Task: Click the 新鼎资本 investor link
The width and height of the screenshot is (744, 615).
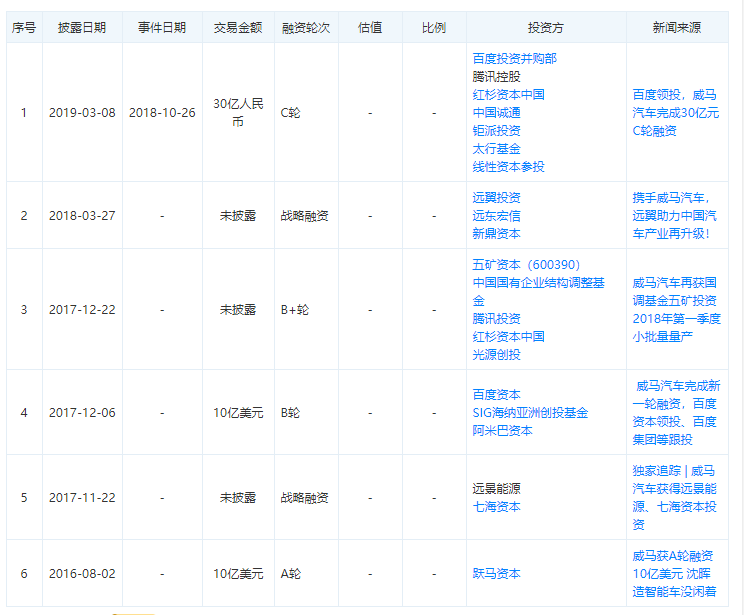Action: click(x=496, y=233)
